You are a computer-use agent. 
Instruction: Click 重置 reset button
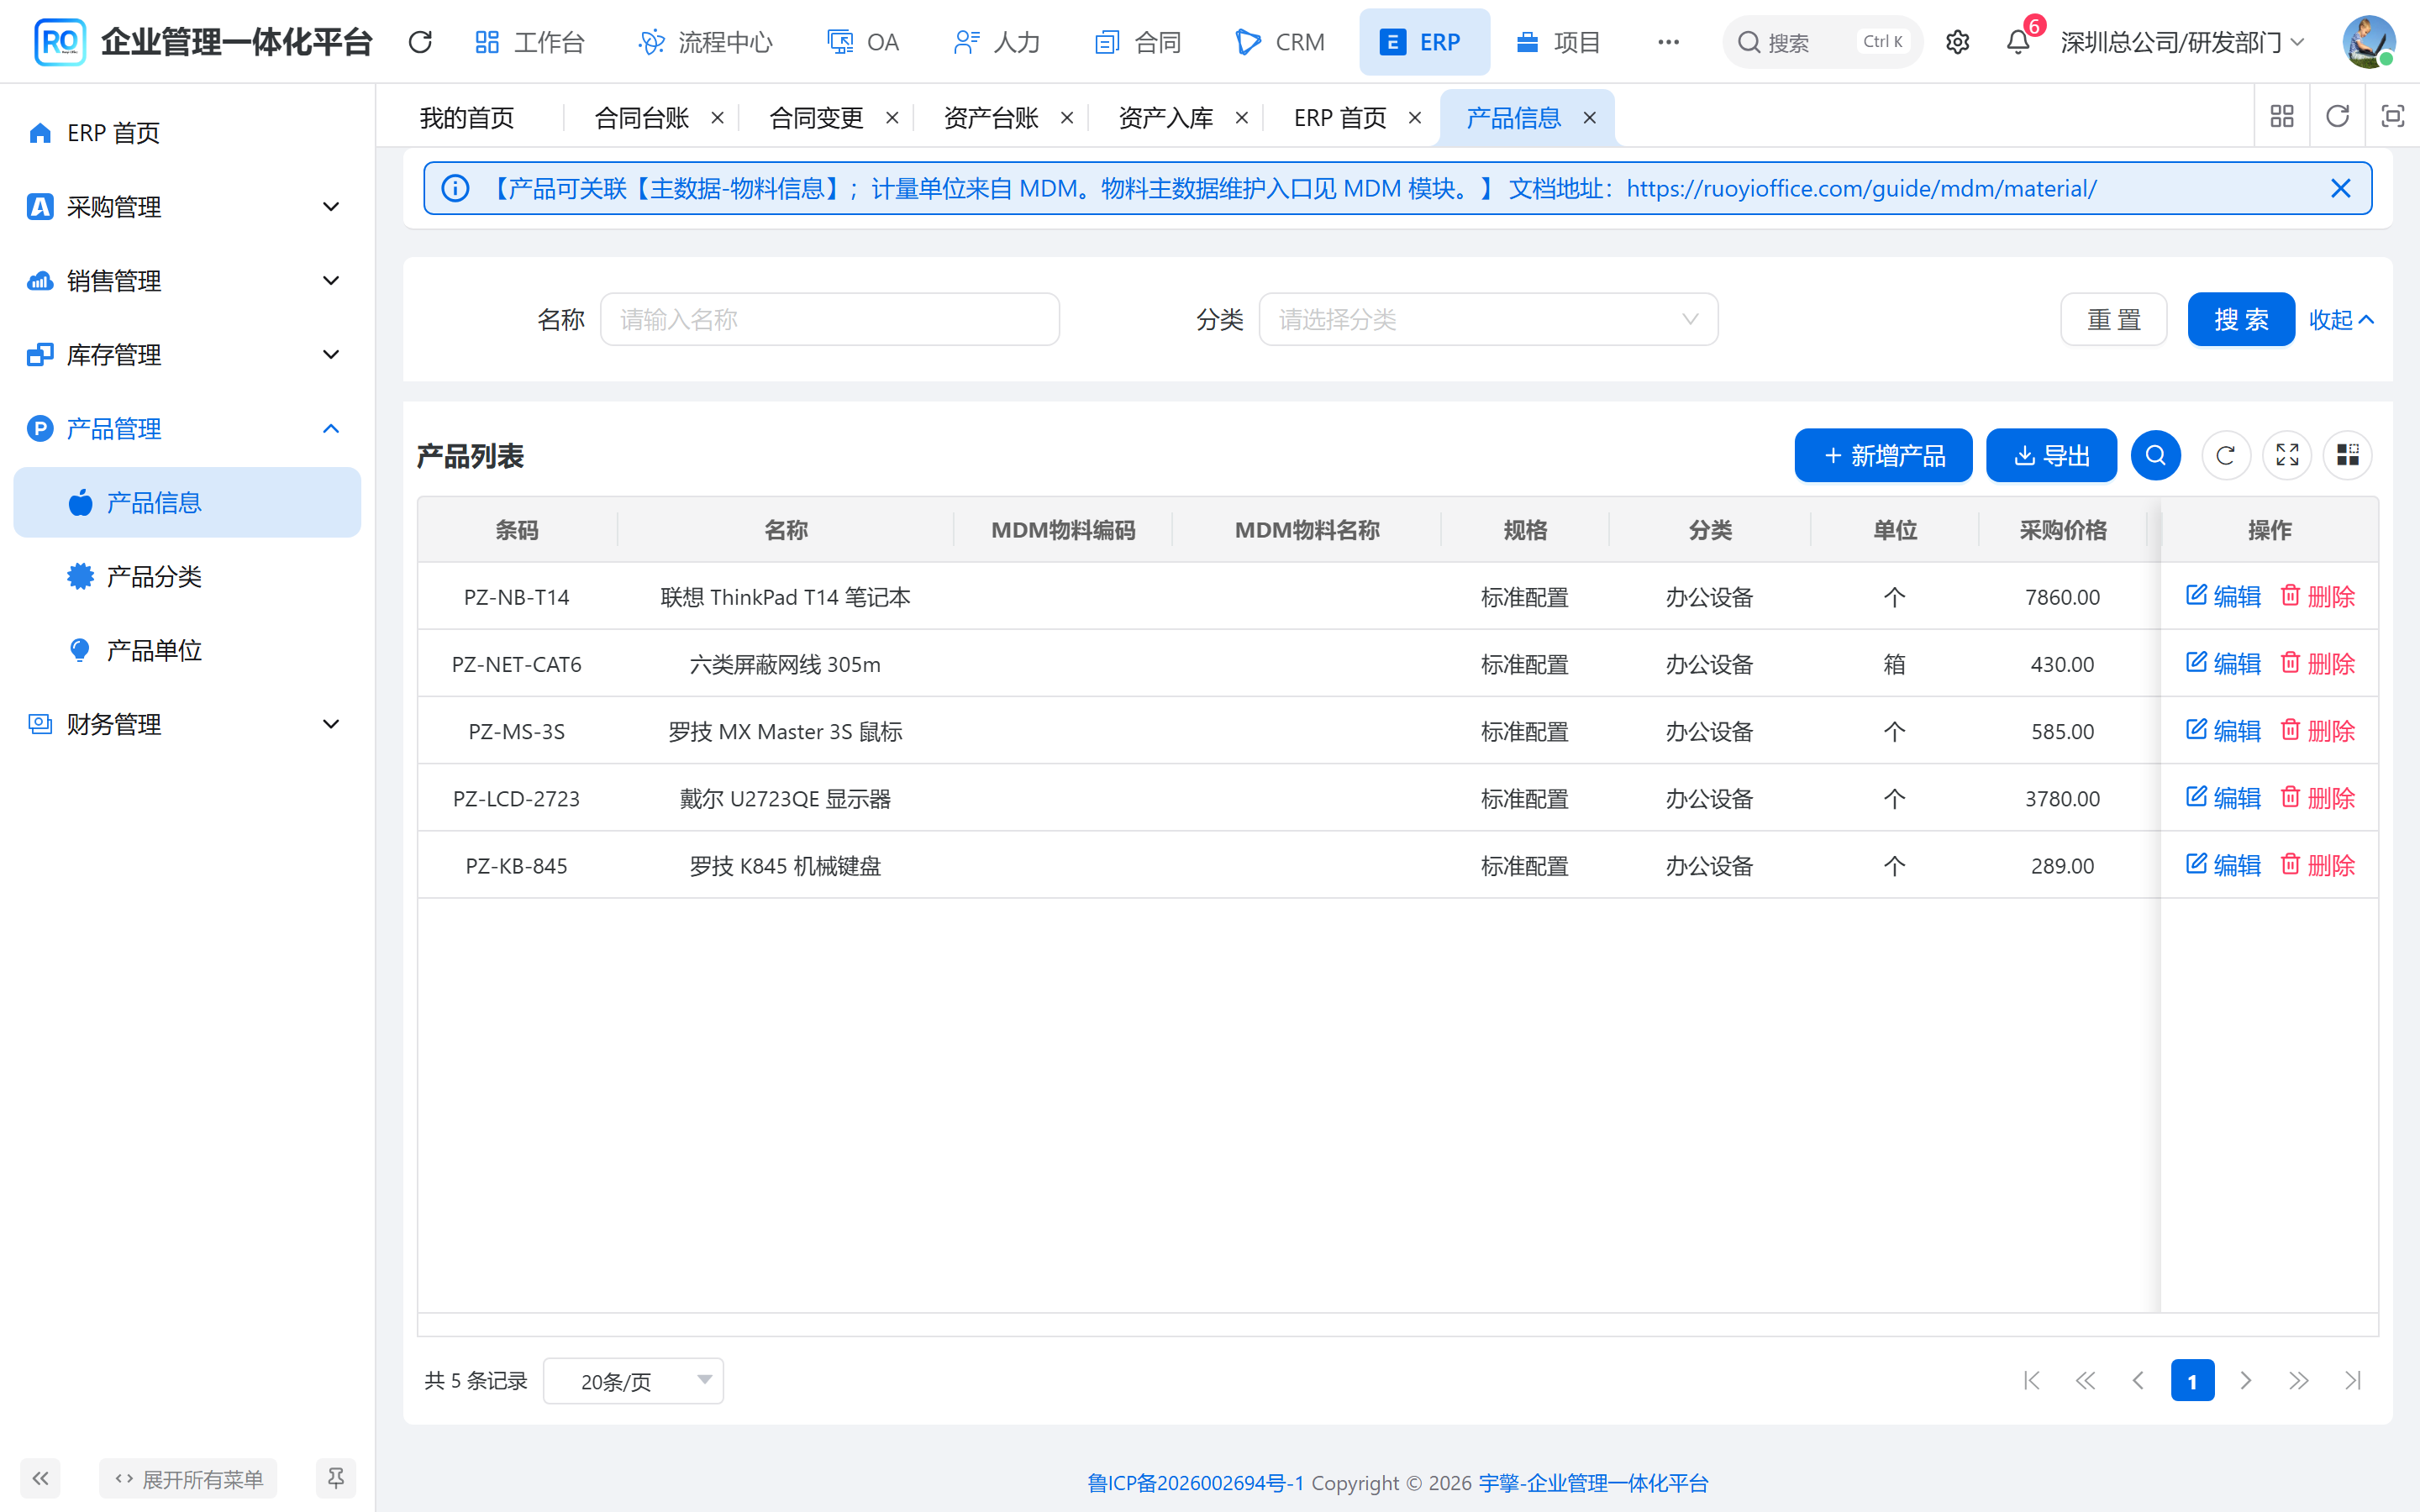[2113, 319]
